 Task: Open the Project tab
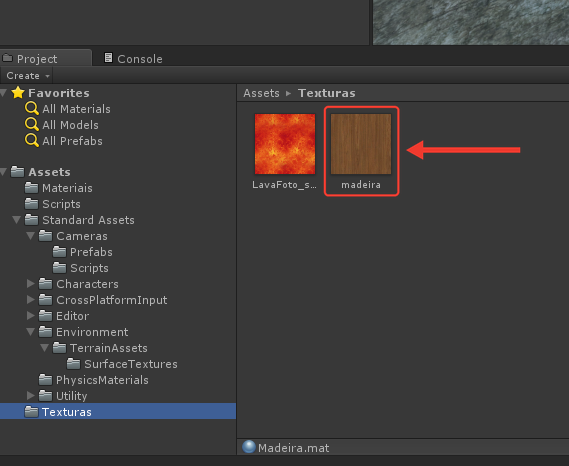(45, 58)
